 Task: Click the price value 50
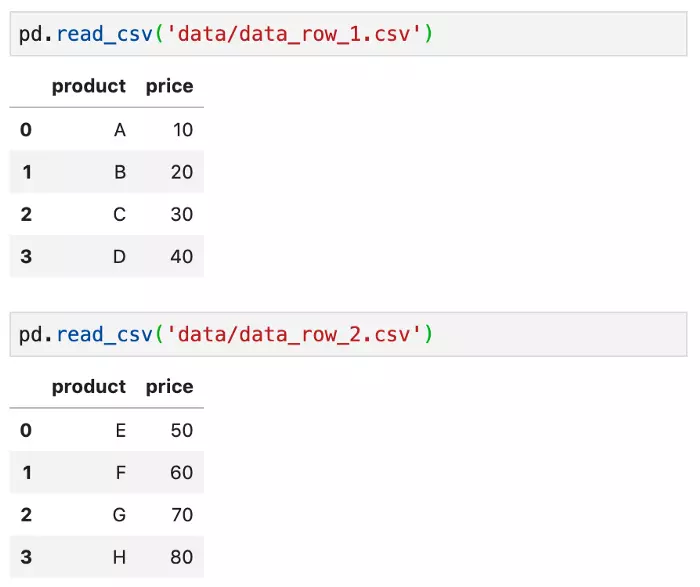point(181,430)
